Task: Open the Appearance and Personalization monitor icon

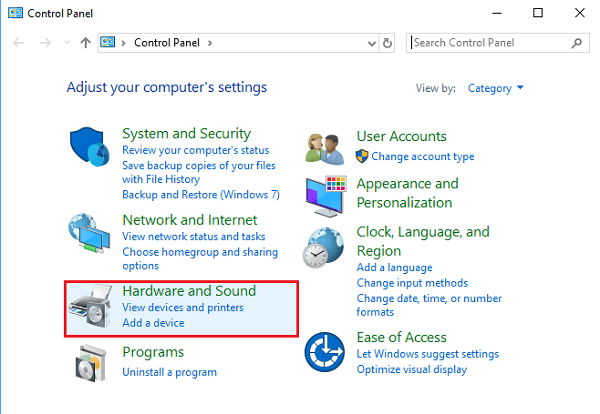Action: [x=328, y=195]
